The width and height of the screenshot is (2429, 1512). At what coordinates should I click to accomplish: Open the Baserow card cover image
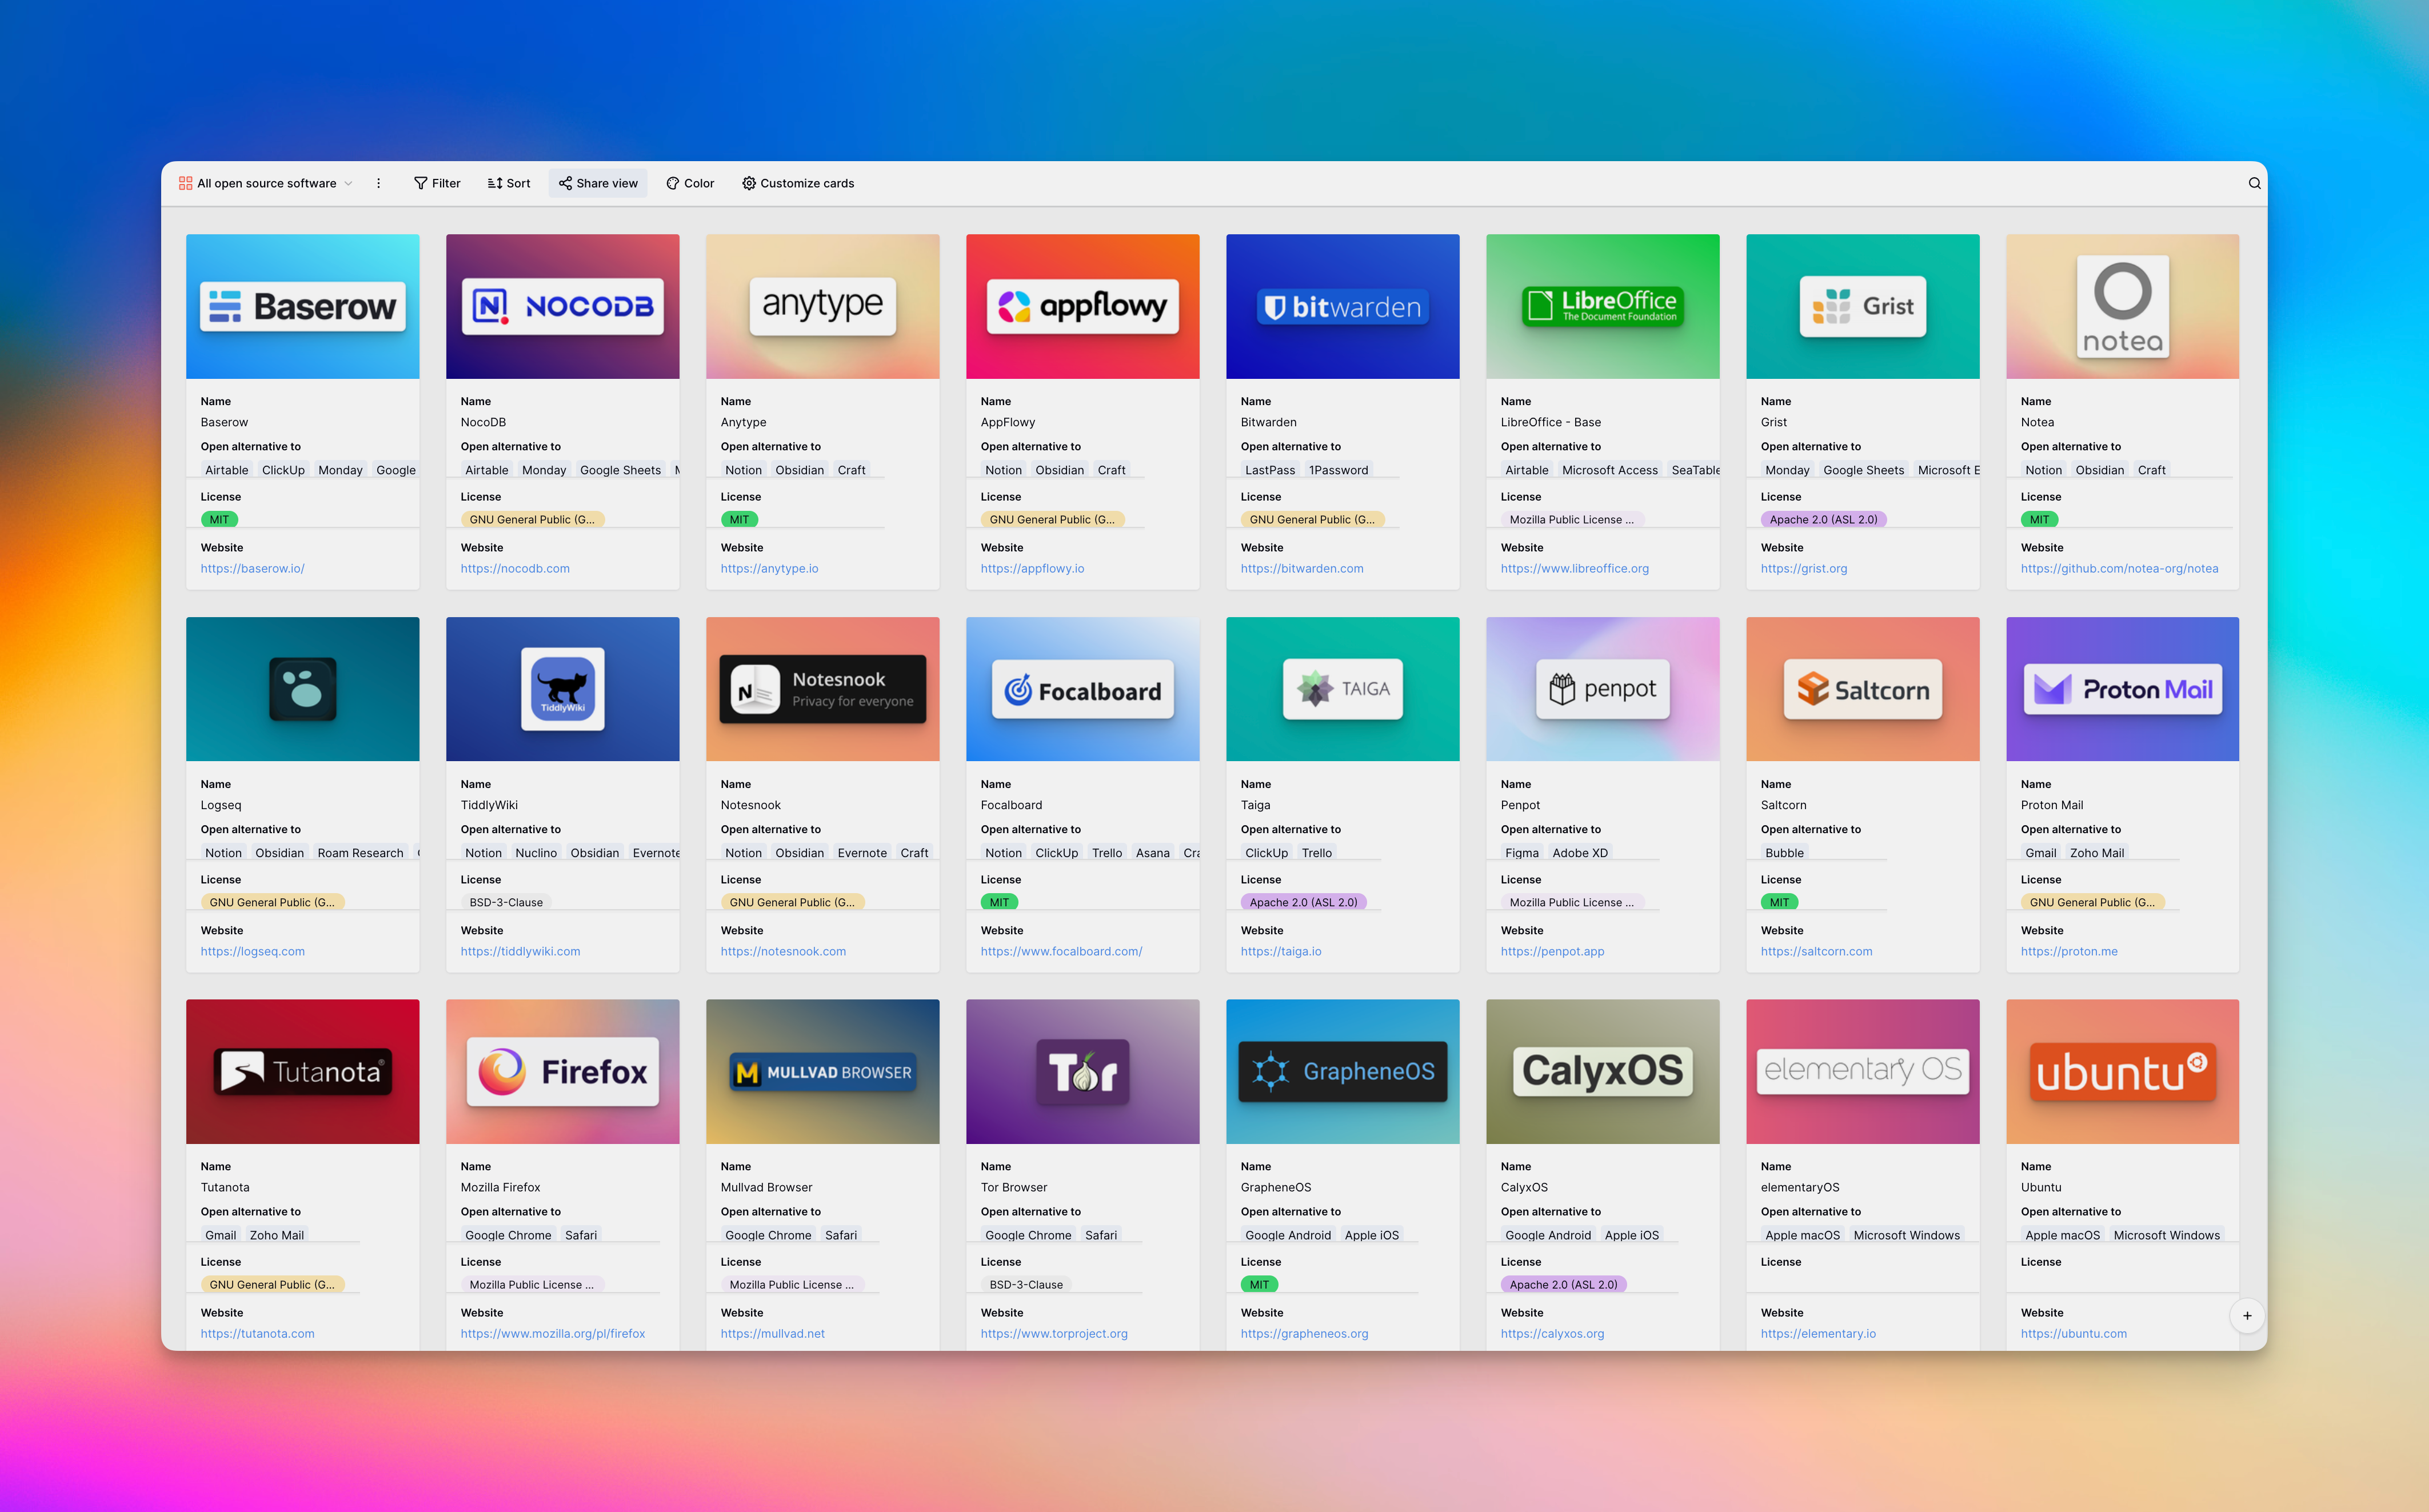(x=302, y=306)
